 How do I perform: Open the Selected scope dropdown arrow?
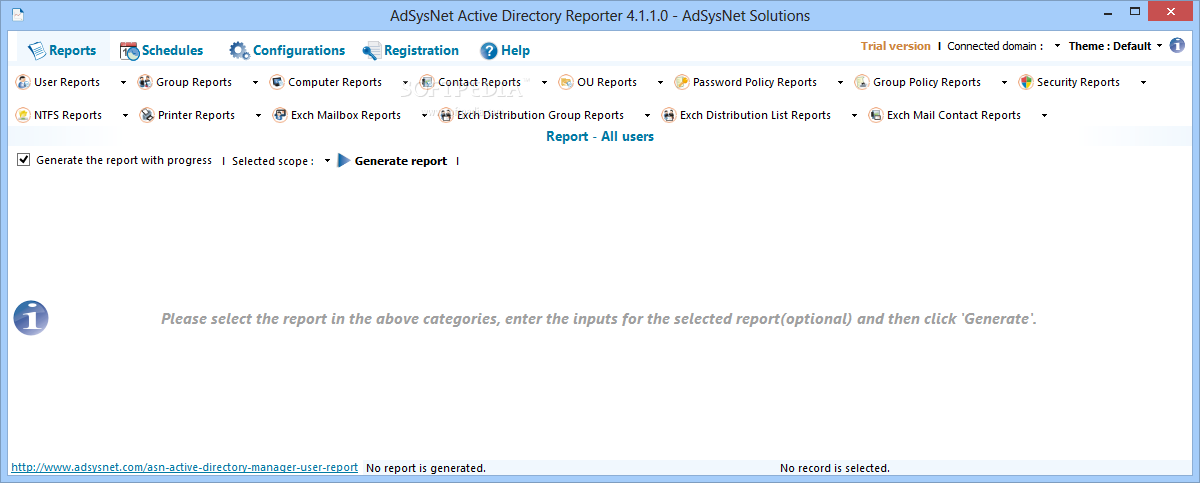[327, 161]
